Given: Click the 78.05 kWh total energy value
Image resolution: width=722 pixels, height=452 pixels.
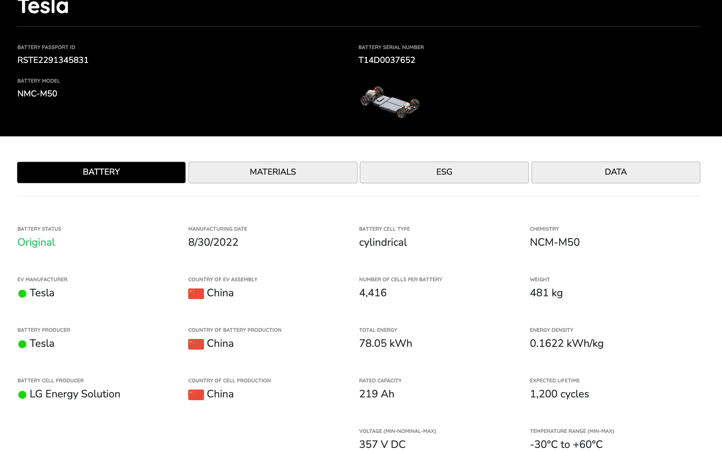Looking at the screenshot, I should tap(385, 343).
